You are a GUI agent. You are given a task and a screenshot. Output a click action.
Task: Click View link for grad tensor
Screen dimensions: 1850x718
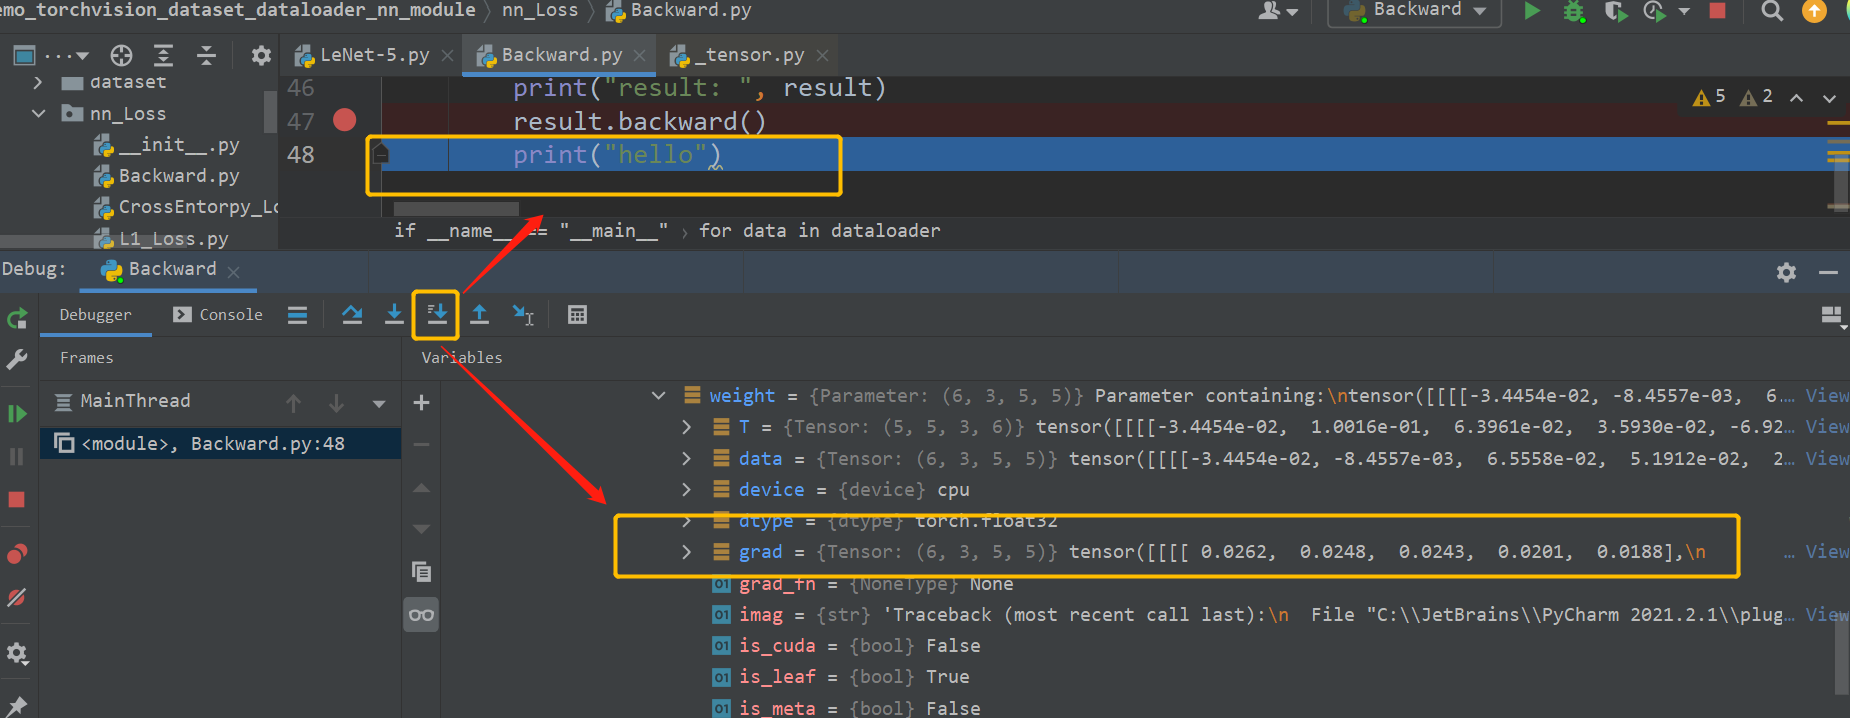tap(1826, 552)
